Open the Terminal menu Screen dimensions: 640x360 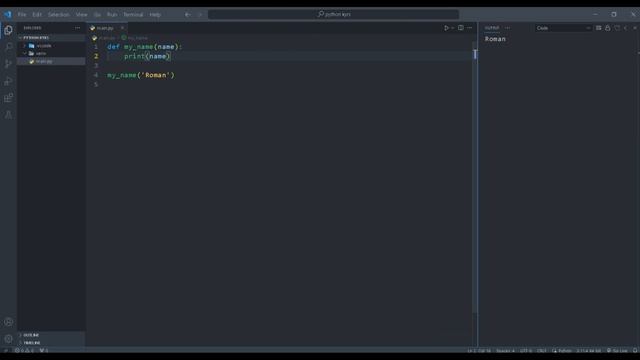(x=133, y=14)
